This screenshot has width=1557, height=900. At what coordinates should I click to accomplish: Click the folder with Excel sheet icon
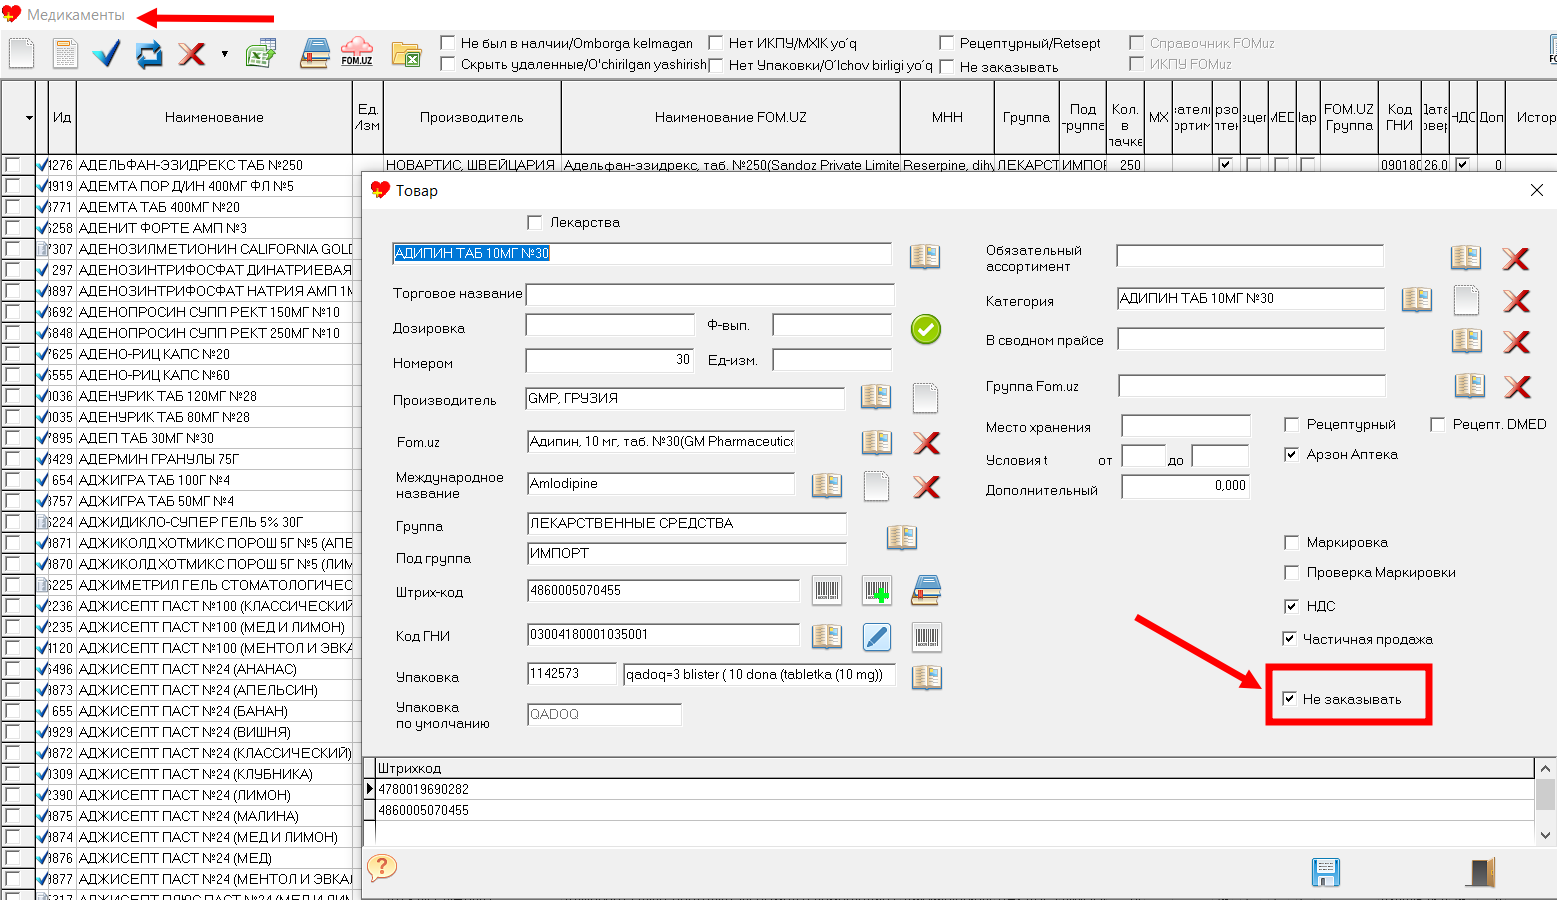point(406,54)
